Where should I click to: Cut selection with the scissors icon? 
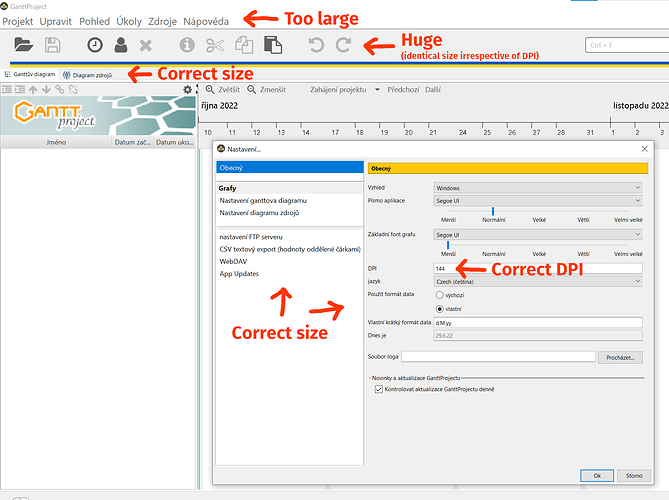point(215,45)
